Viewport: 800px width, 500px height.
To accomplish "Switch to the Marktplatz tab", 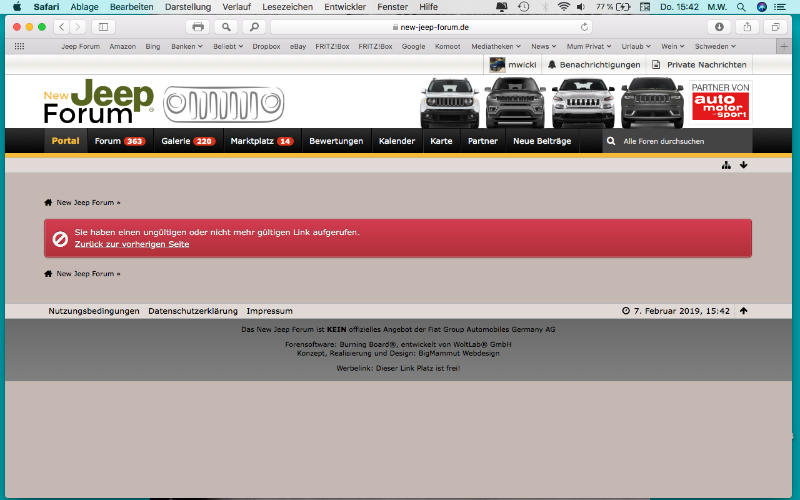I will pos(261,141).
